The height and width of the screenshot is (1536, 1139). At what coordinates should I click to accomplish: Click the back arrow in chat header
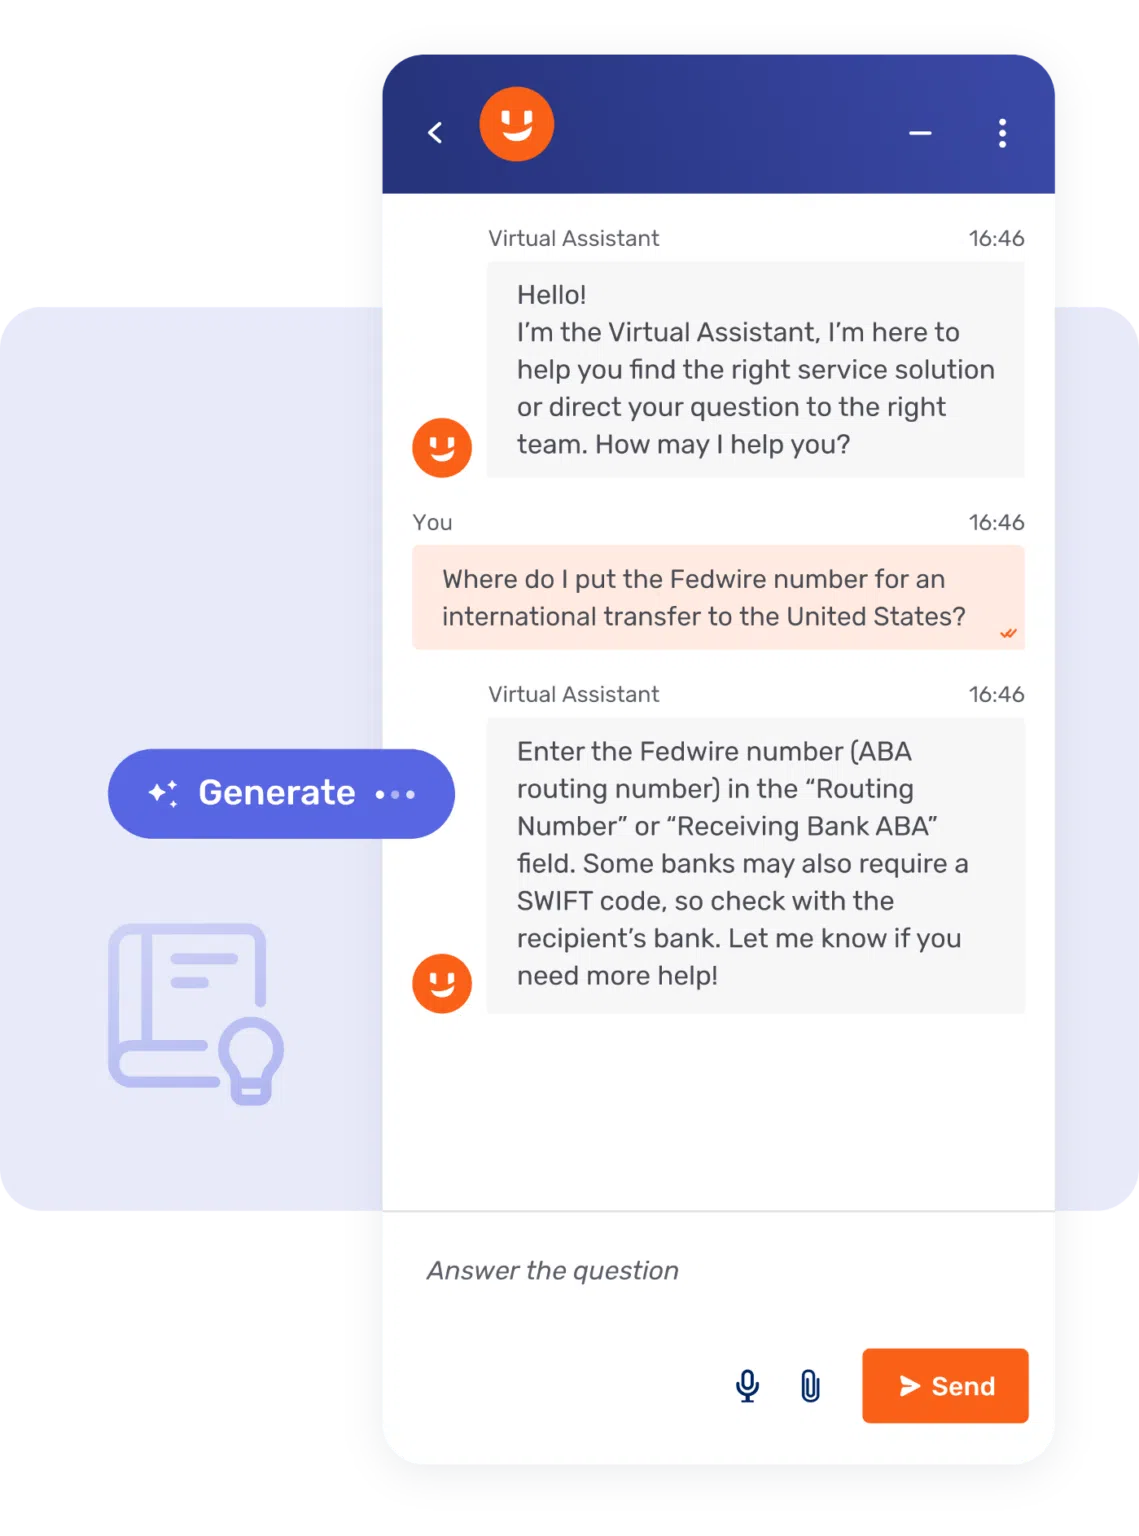435,132
